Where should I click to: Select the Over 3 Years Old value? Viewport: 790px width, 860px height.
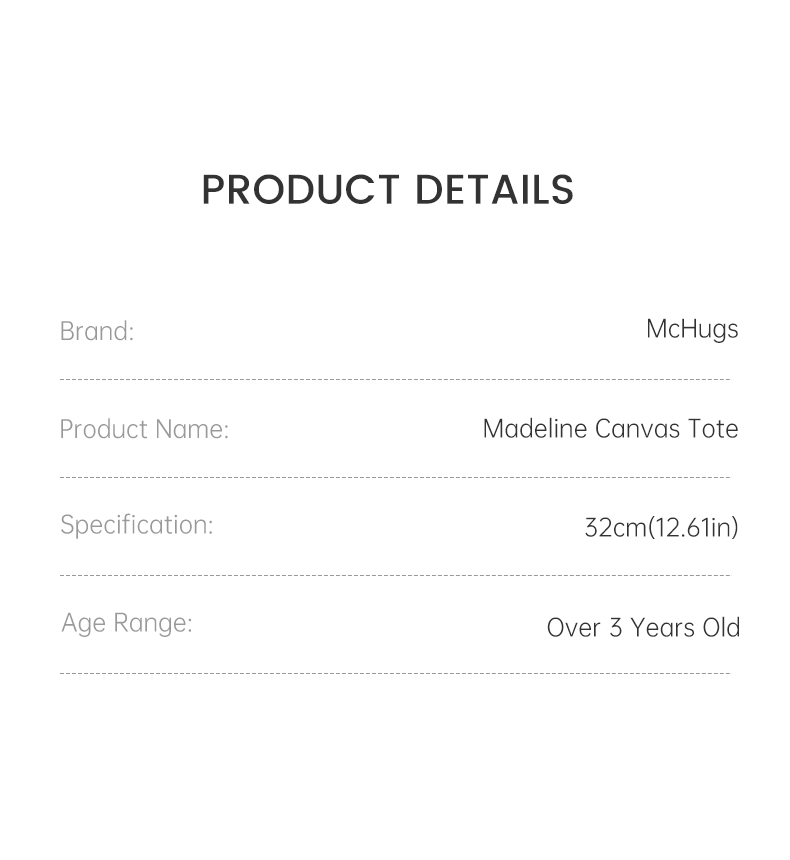(643, 628)
